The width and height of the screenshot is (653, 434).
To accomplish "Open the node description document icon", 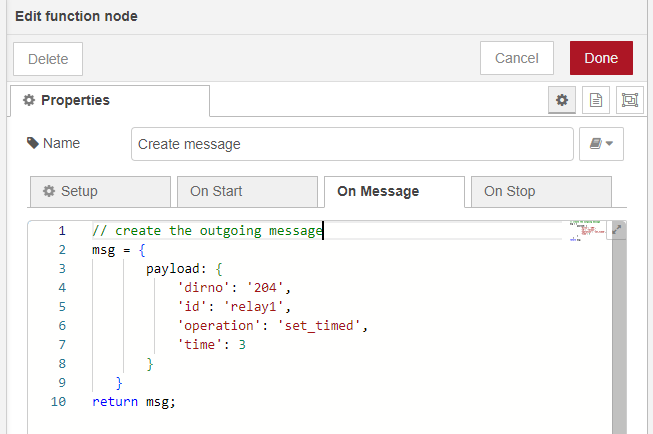I will click(596, 100).
